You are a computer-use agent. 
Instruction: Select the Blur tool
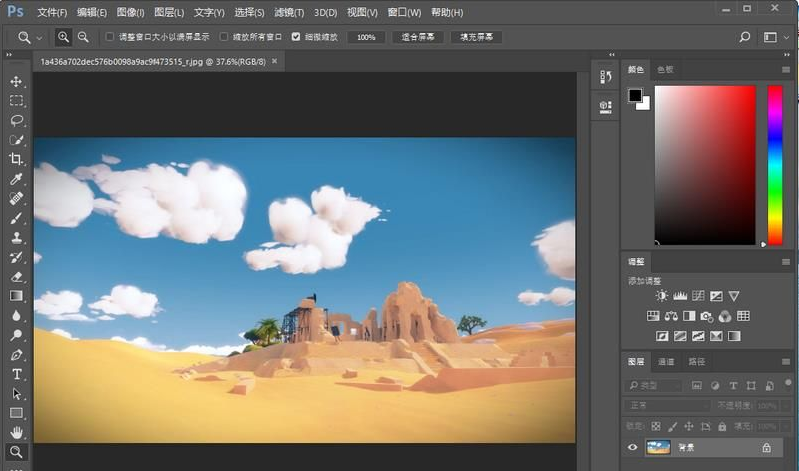coord(16,316)
